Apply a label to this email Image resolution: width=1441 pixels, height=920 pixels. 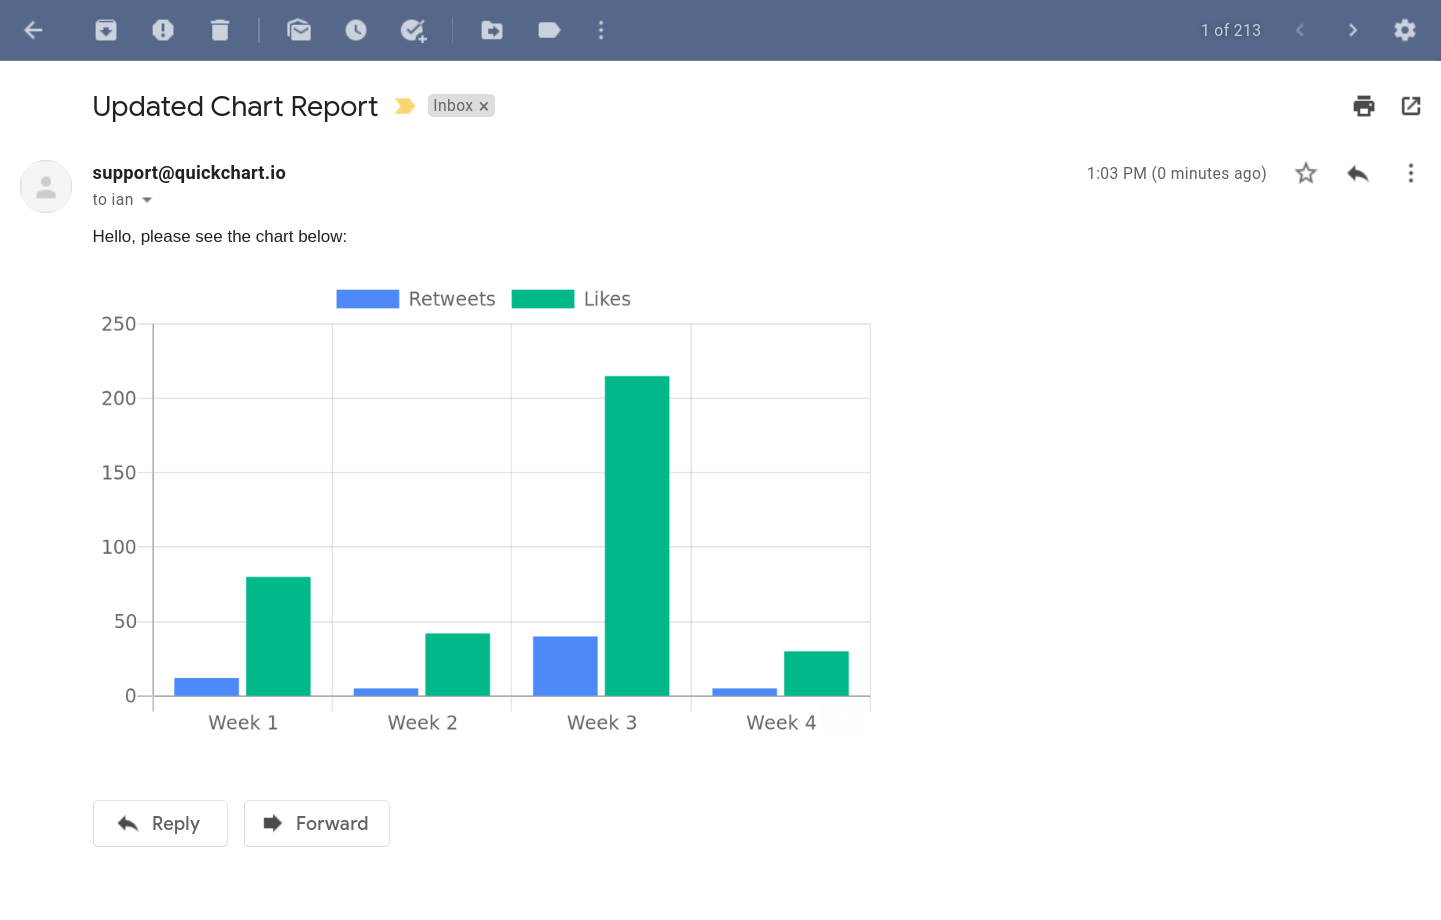click(548, 30)
